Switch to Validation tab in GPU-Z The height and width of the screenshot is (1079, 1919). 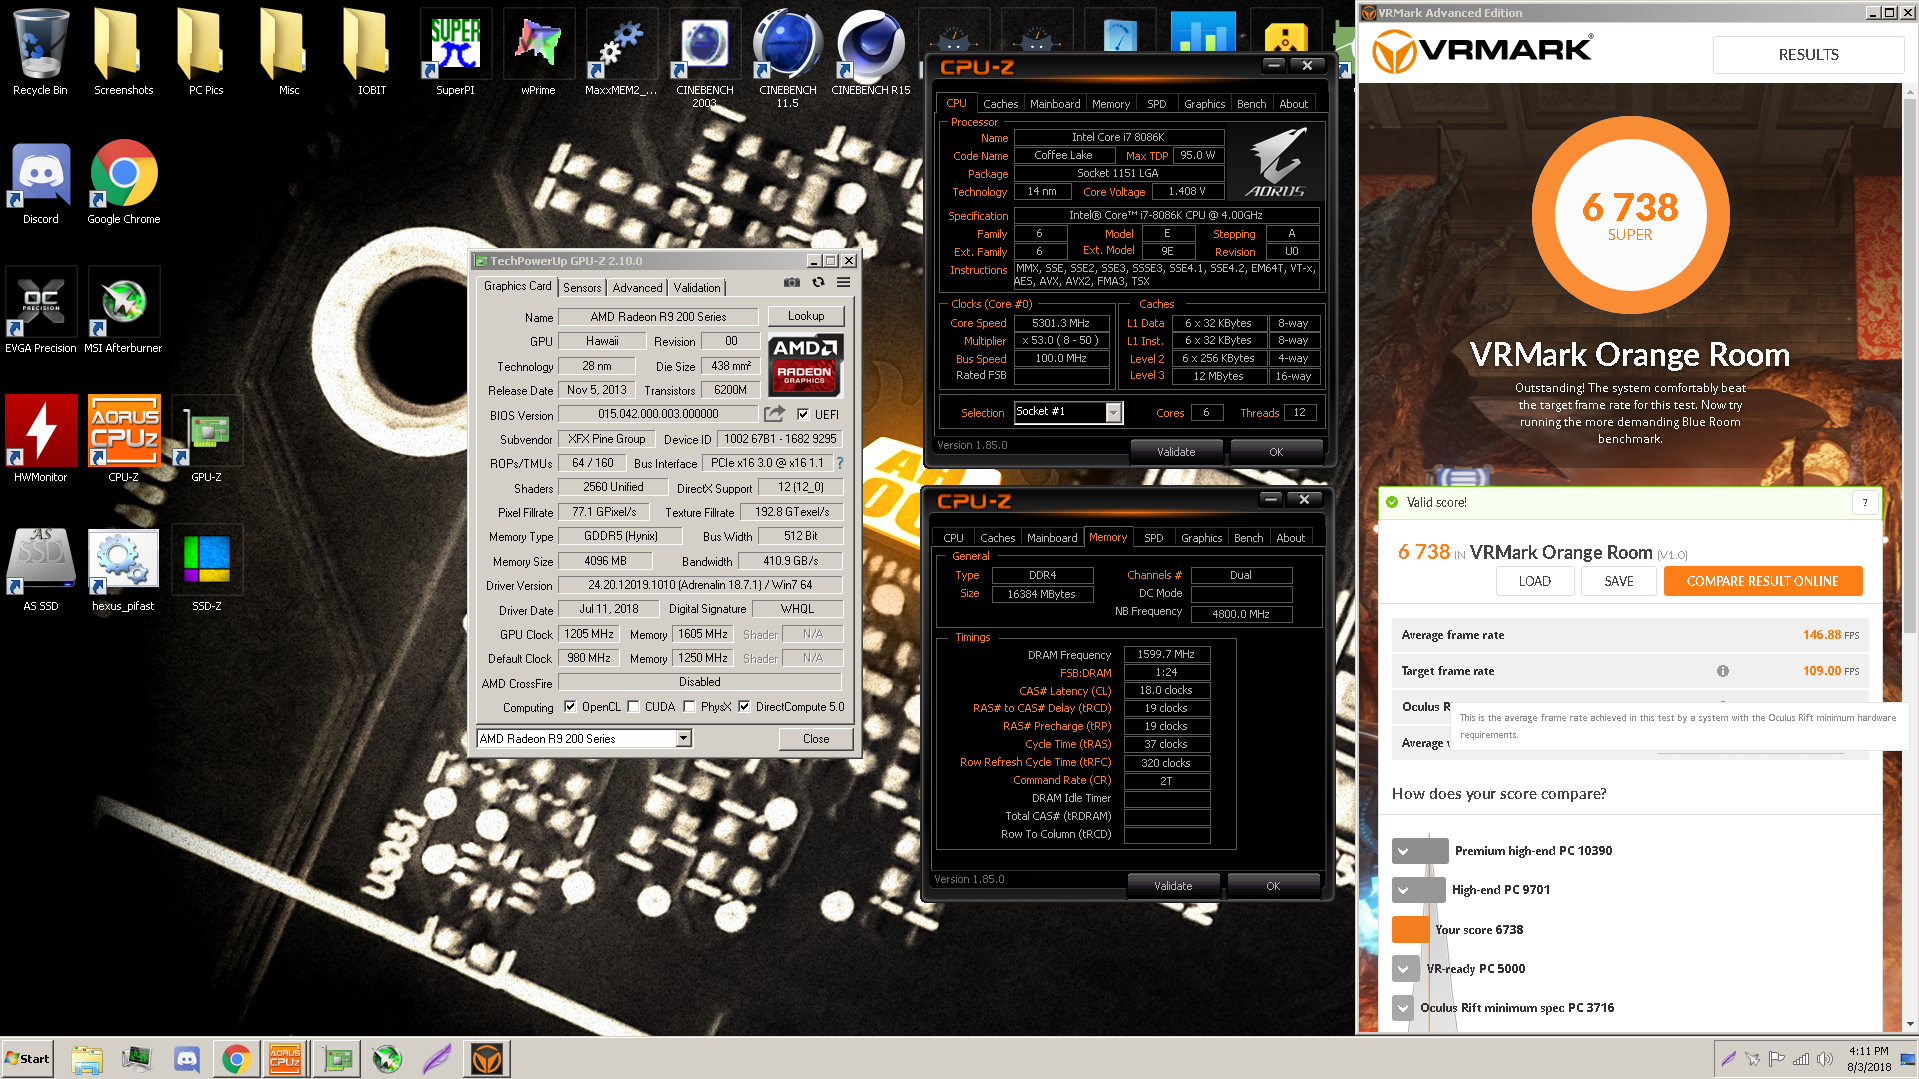coord(697,287)
